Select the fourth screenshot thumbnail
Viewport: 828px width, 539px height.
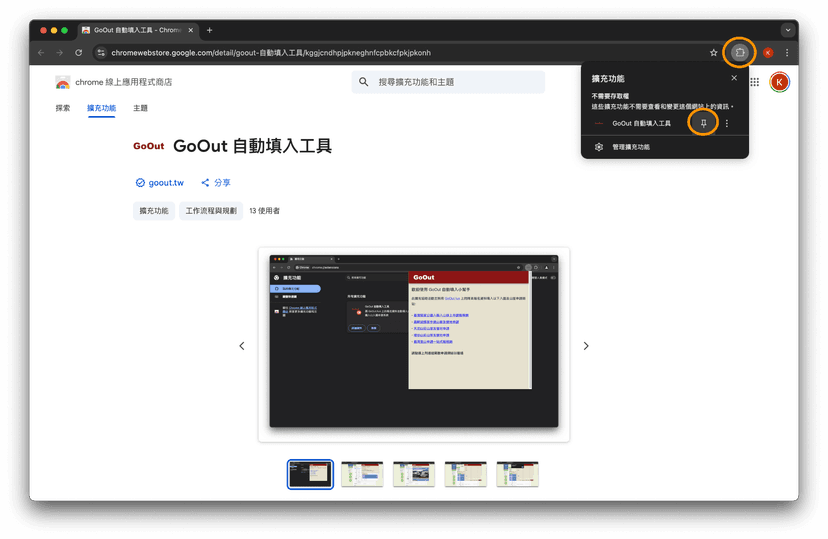(465, 474)
